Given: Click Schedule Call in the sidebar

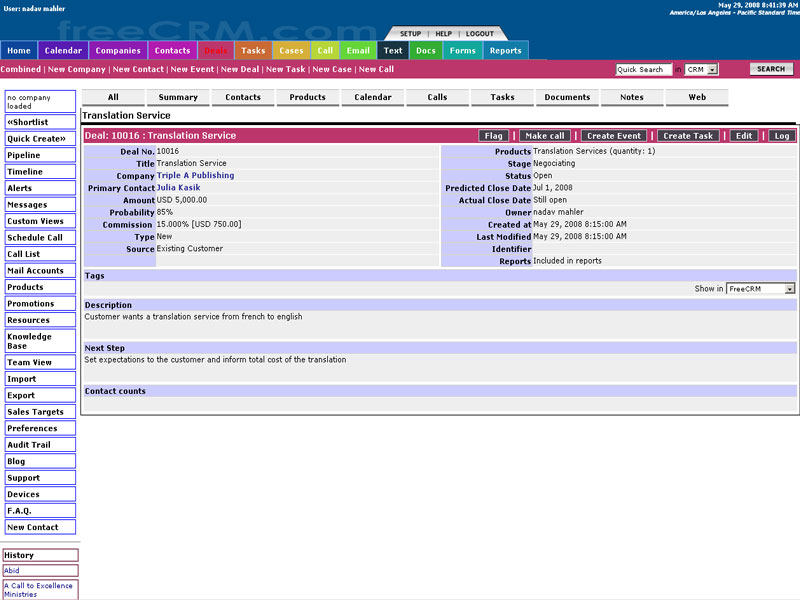Looking at the screenshot, I should 40,238.
